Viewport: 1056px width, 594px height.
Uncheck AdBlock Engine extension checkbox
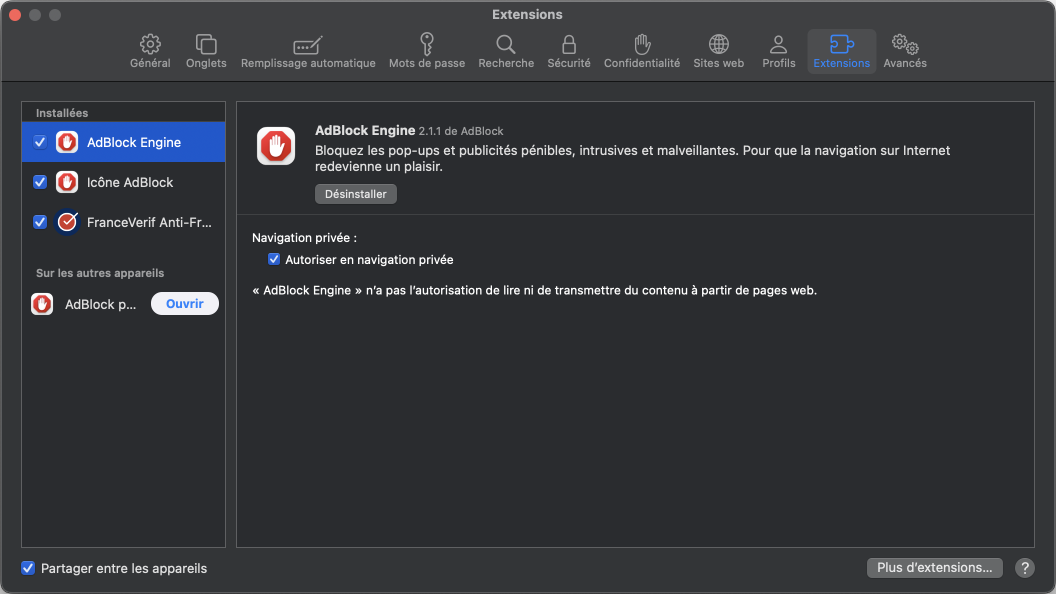click(40, 142)
